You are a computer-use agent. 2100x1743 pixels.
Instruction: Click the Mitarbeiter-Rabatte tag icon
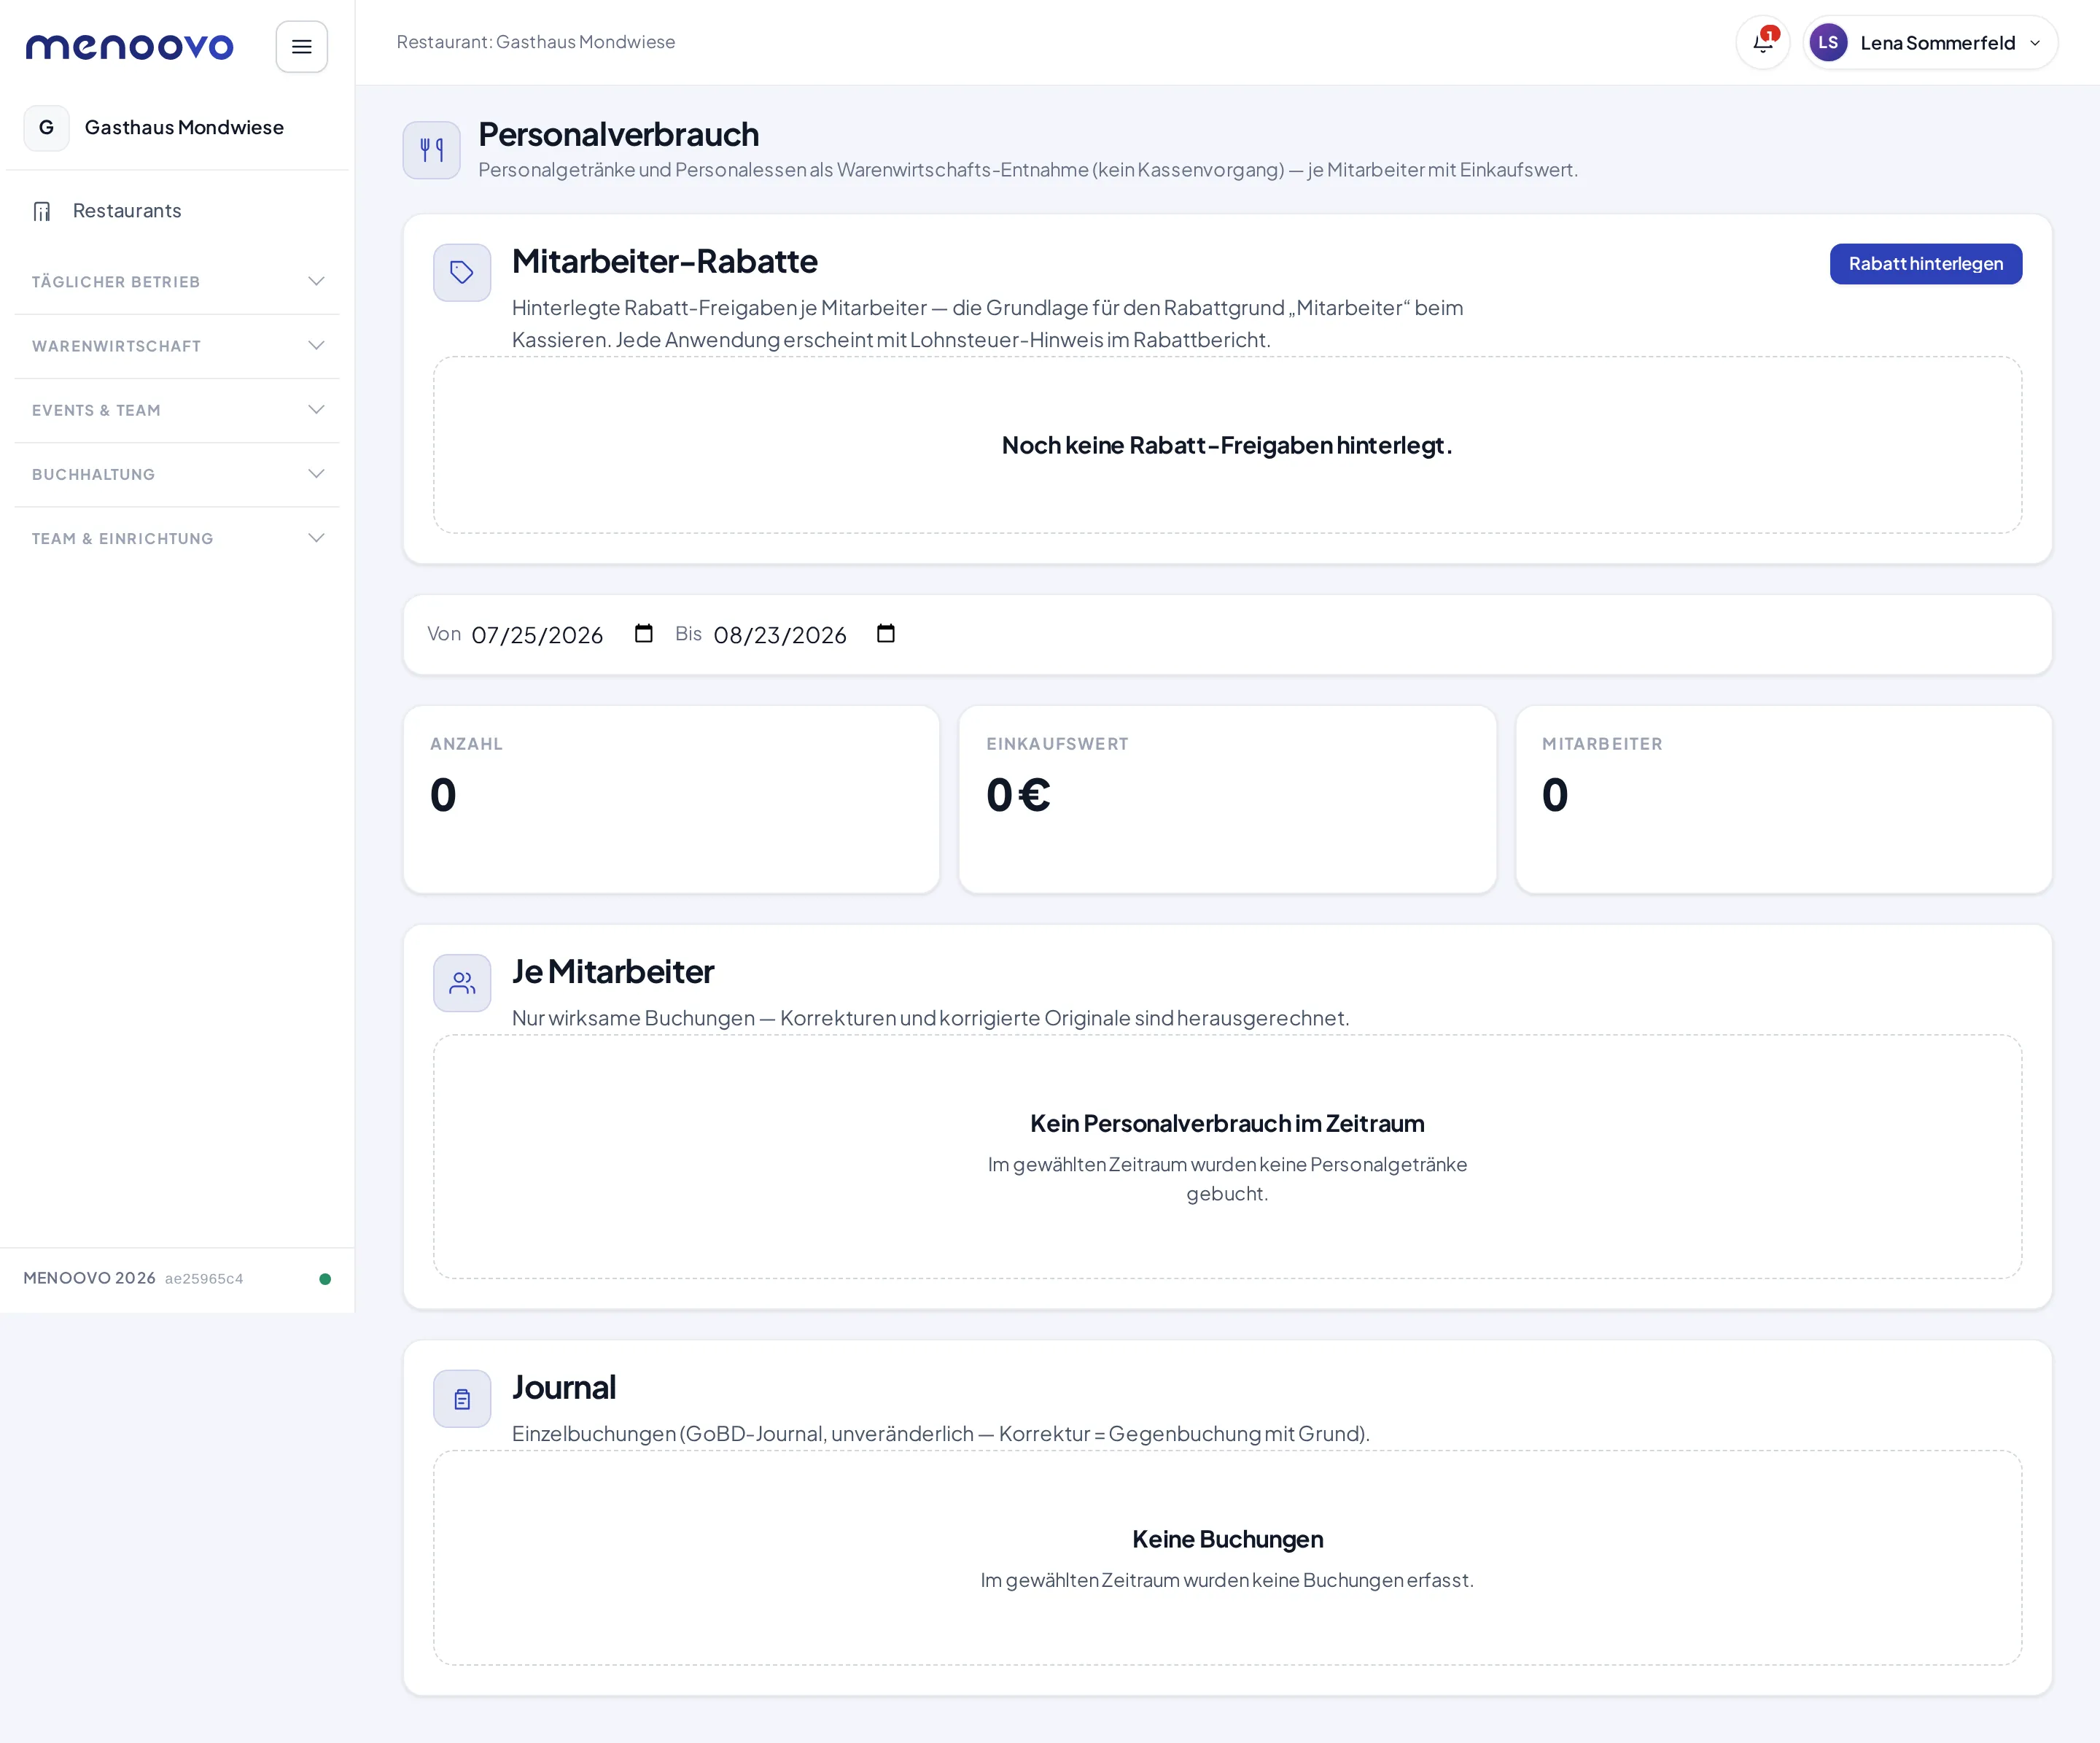(x=462, y=272)
